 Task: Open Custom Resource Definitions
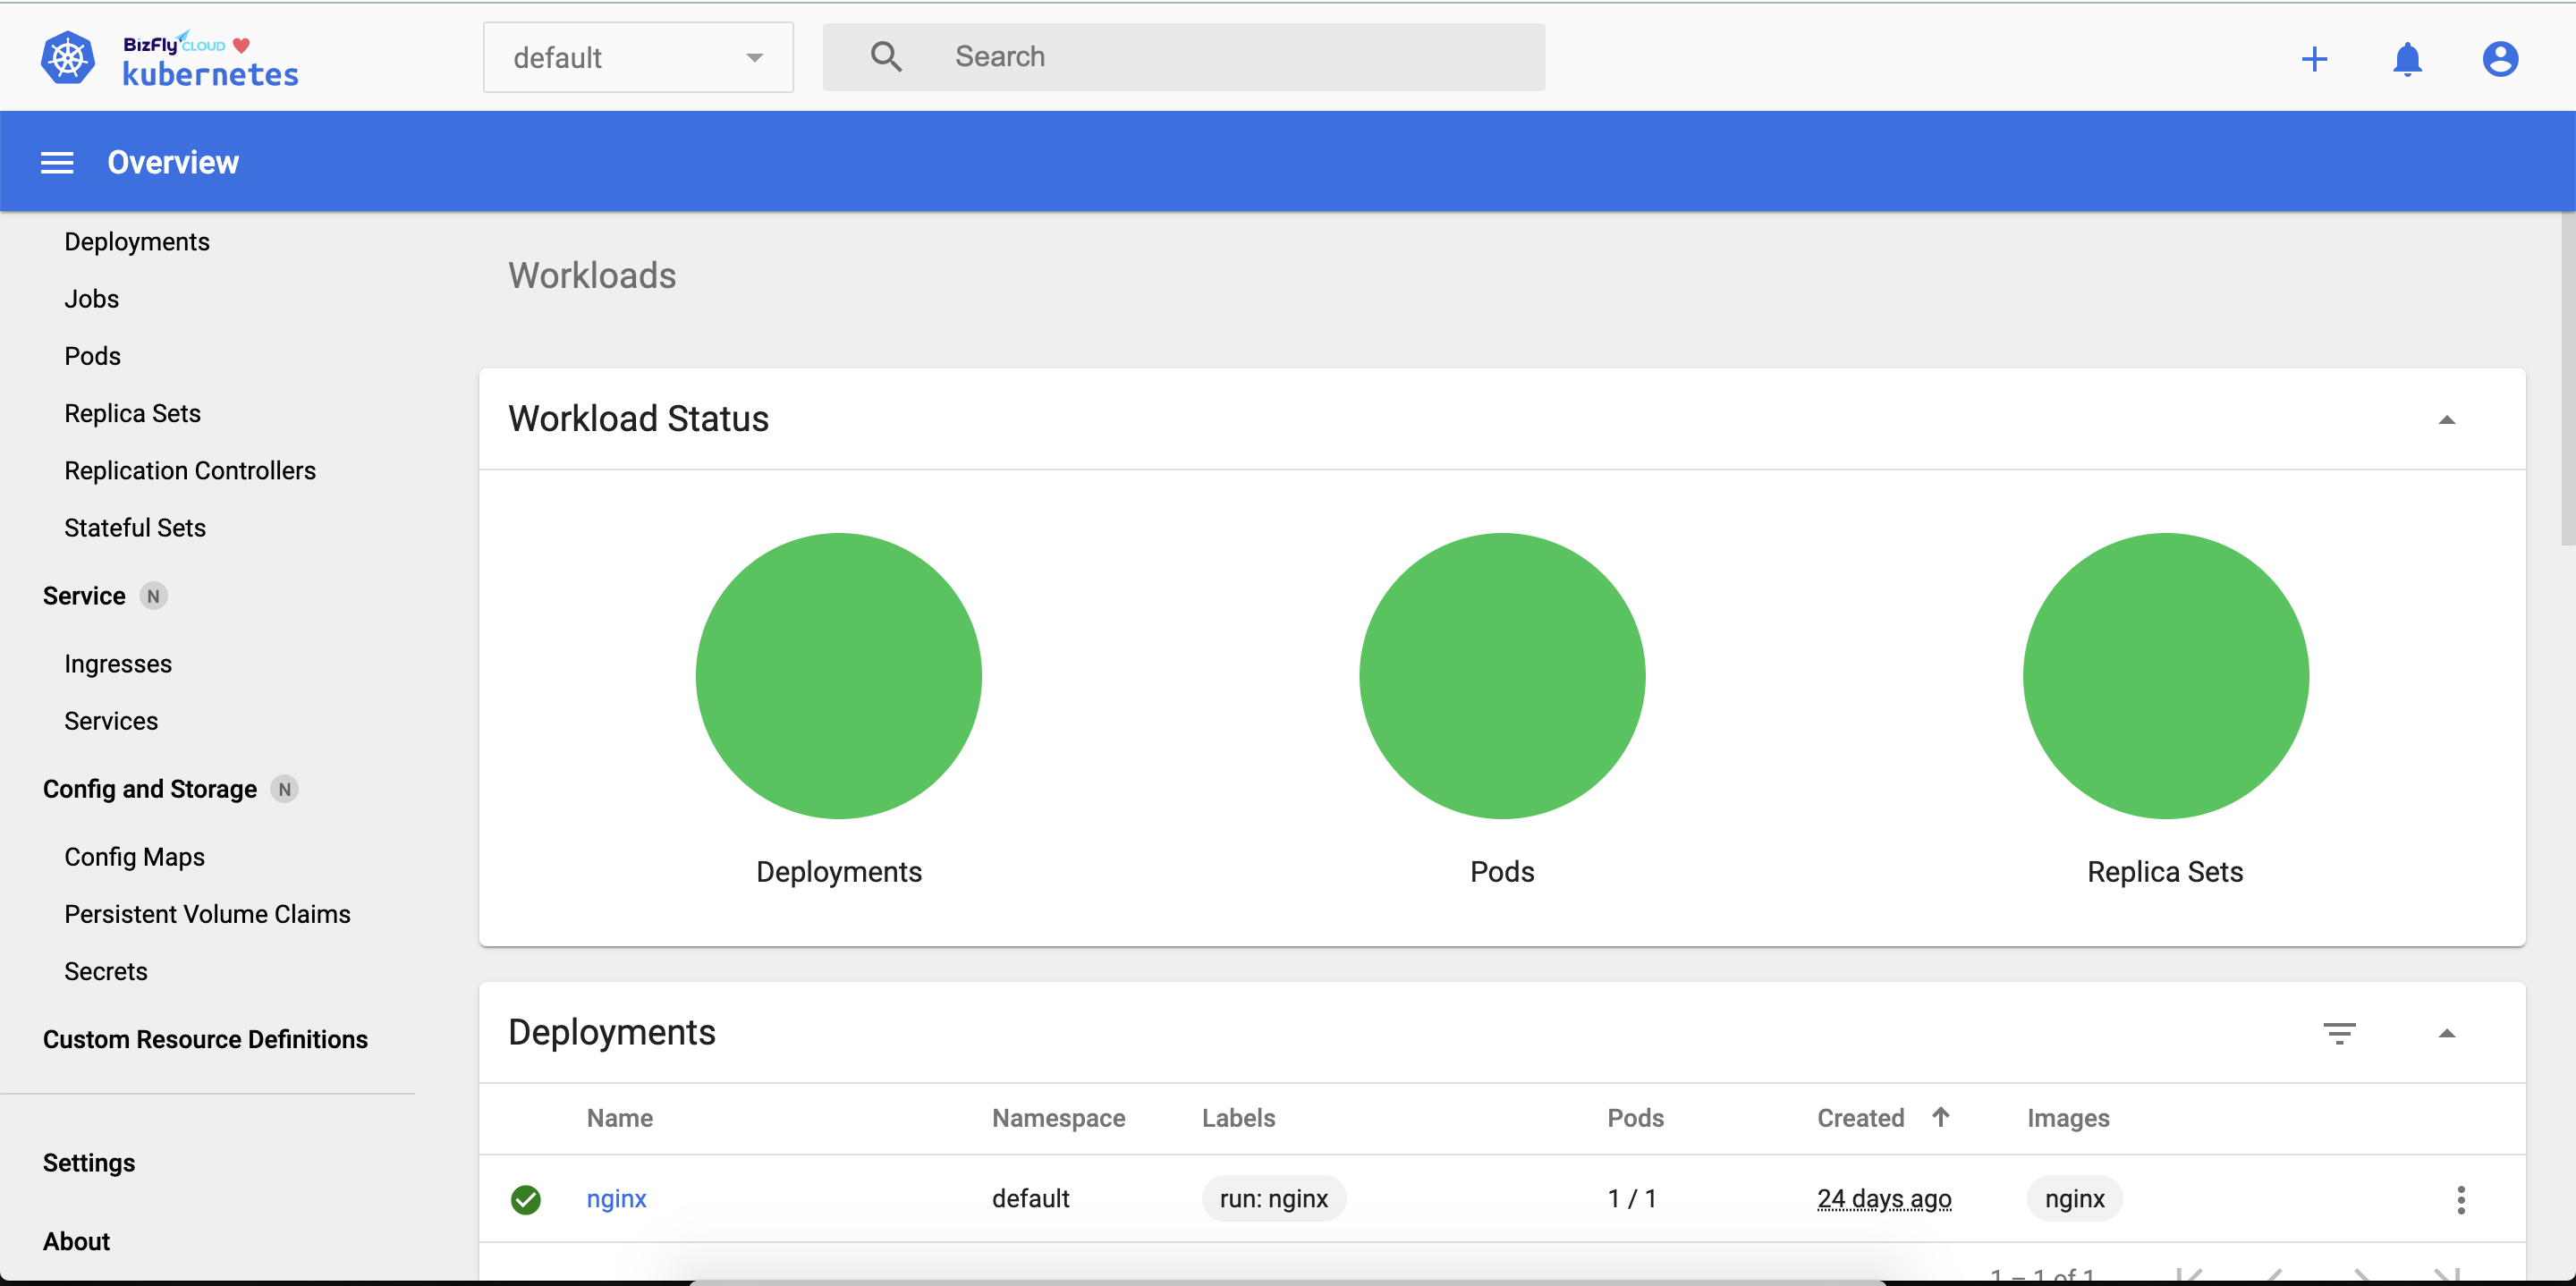(205, 1039)
